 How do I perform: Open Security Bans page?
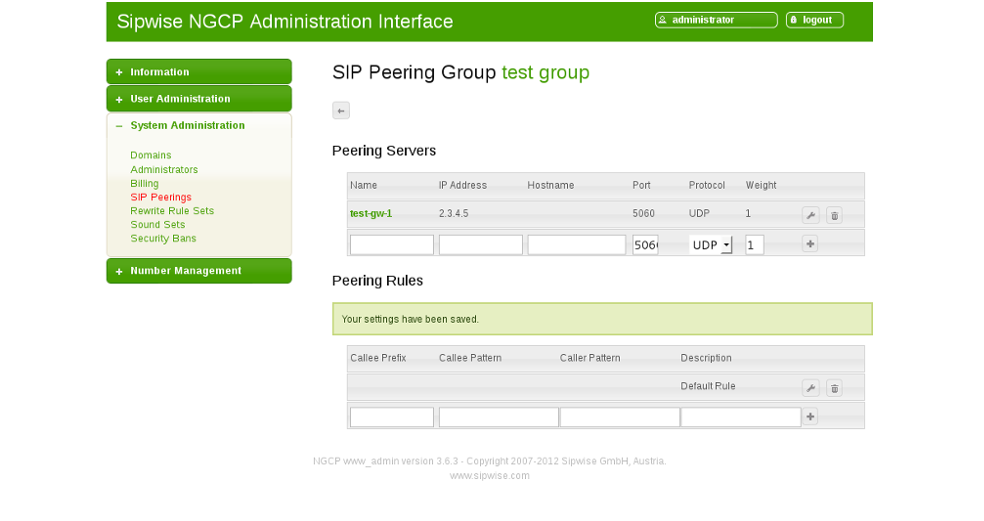[x=163, y=239]
